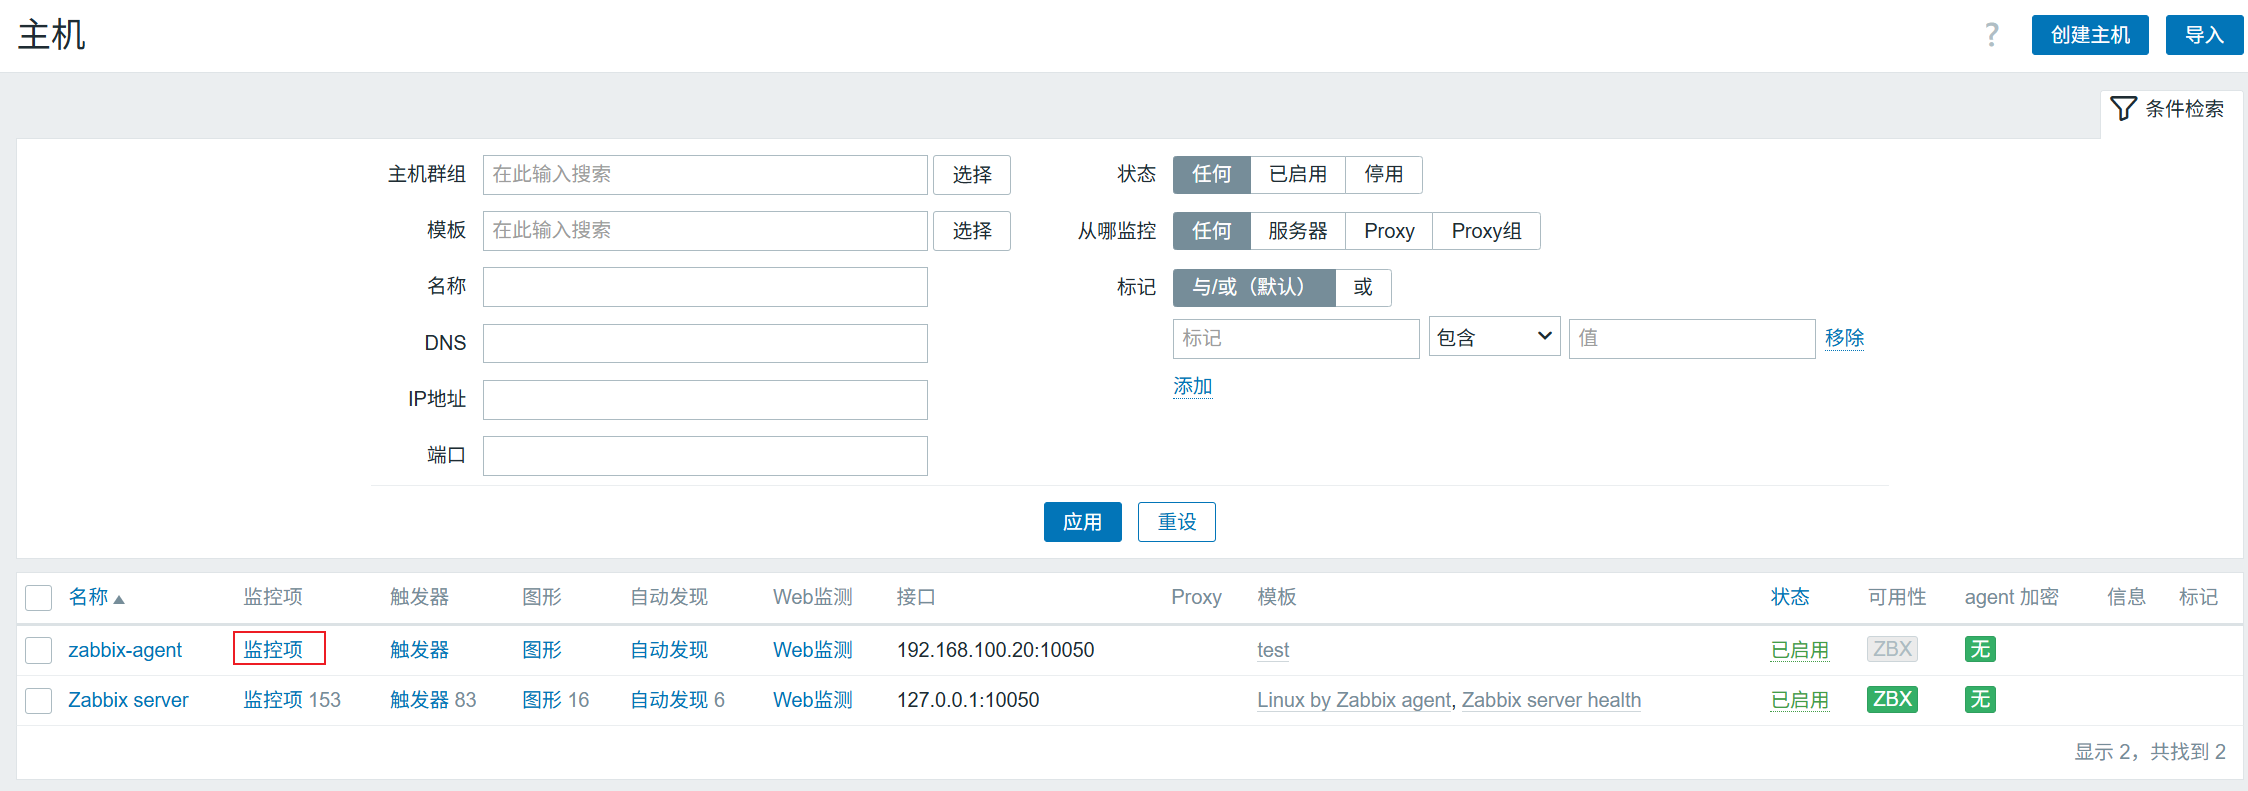Click the 导入 button
This screenshot has width=2248, height=791.
click(2204, 35)
